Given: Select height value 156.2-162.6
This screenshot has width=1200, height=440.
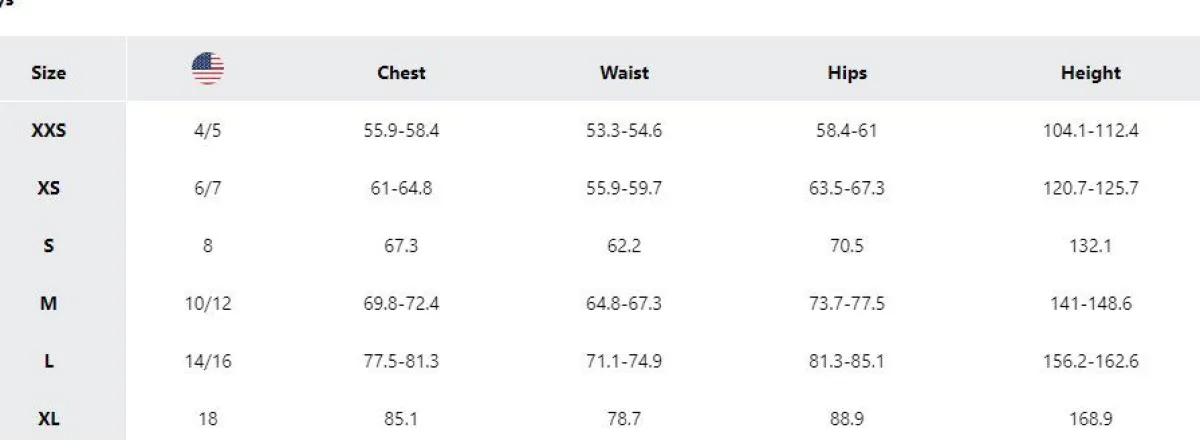Looking at the screenshot, I should click(1090, 362).
